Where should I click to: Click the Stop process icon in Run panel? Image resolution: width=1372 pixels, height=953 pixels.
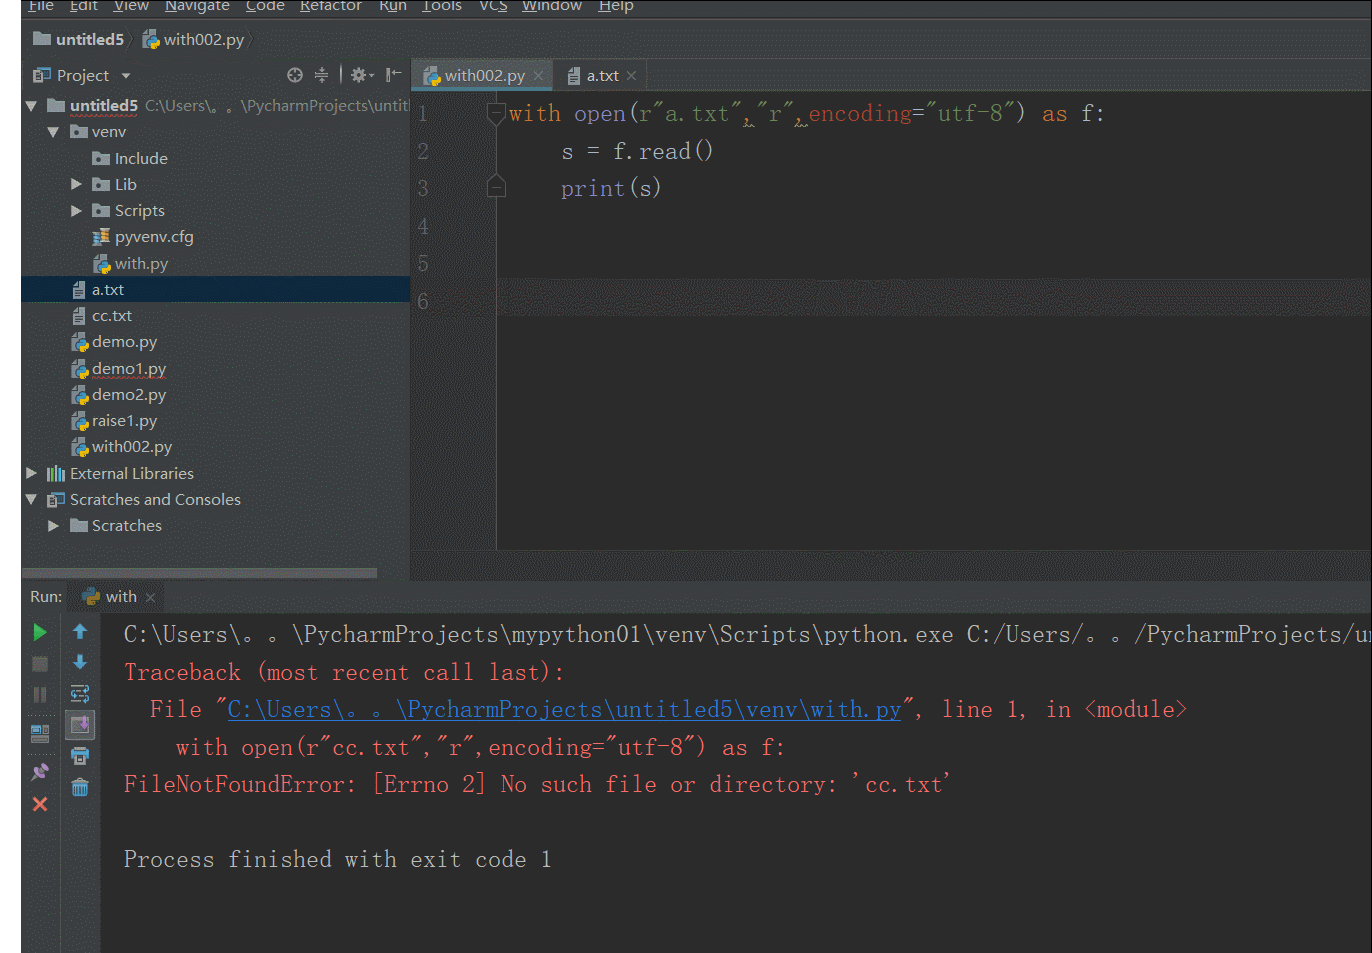click(x=40, y=664)
